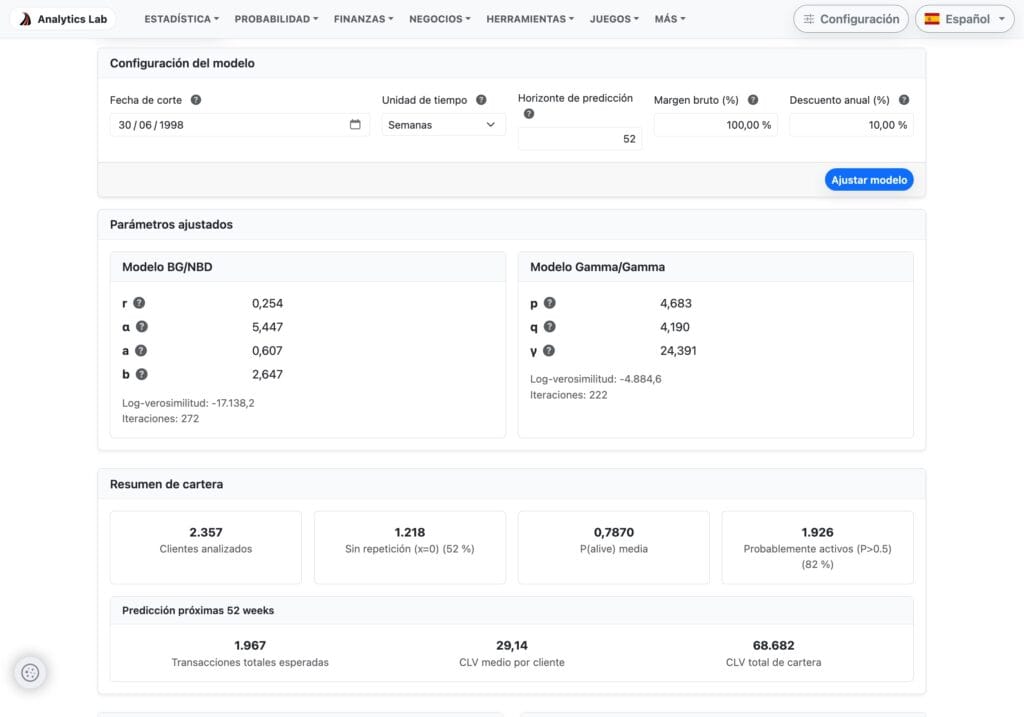
Task: Open the help icon next to Fecha de corte
Action: click(196, 100)
